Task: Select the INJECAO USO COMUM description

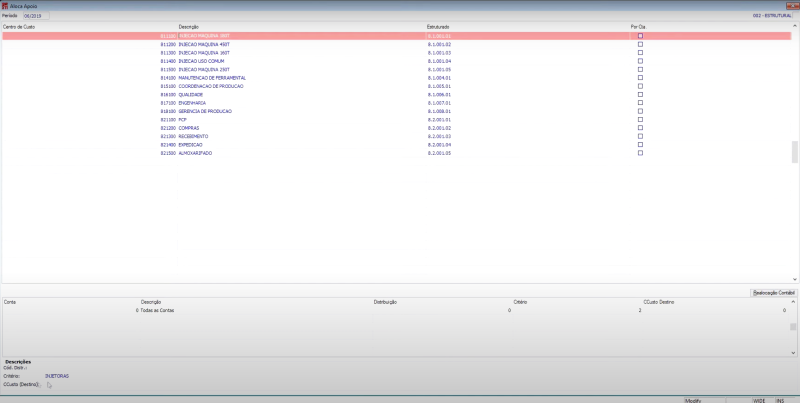Action: click(201, 61)
